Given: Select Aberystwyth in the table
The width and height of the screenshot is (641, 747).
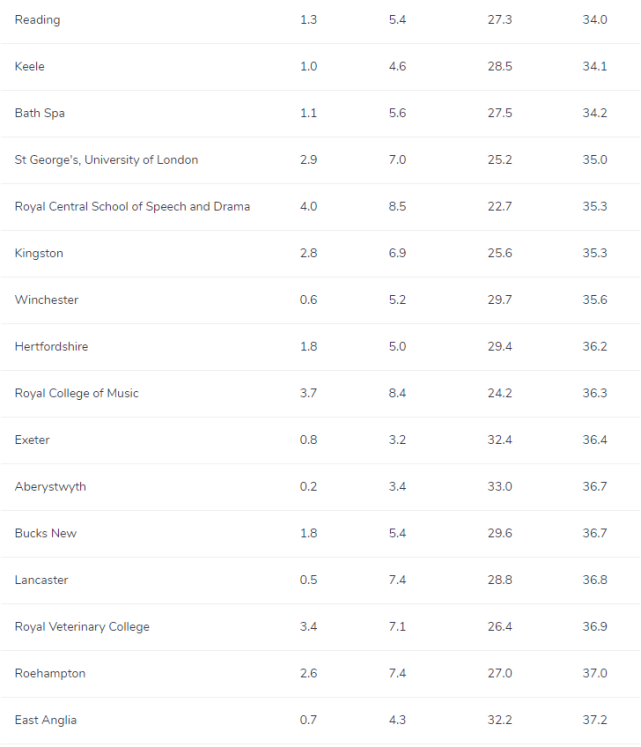Looking at the screenshot, I should (51, 487).
